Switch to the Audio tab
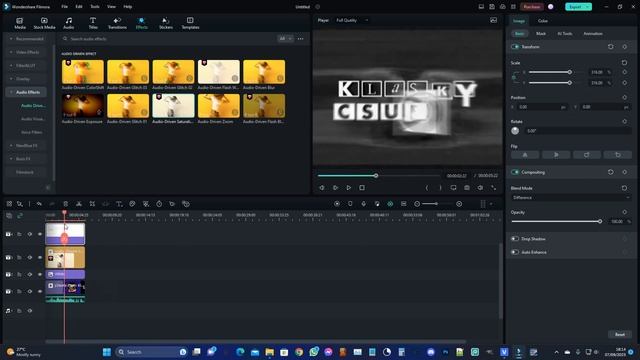Screen dimensions: 640x360 (69, 23)
